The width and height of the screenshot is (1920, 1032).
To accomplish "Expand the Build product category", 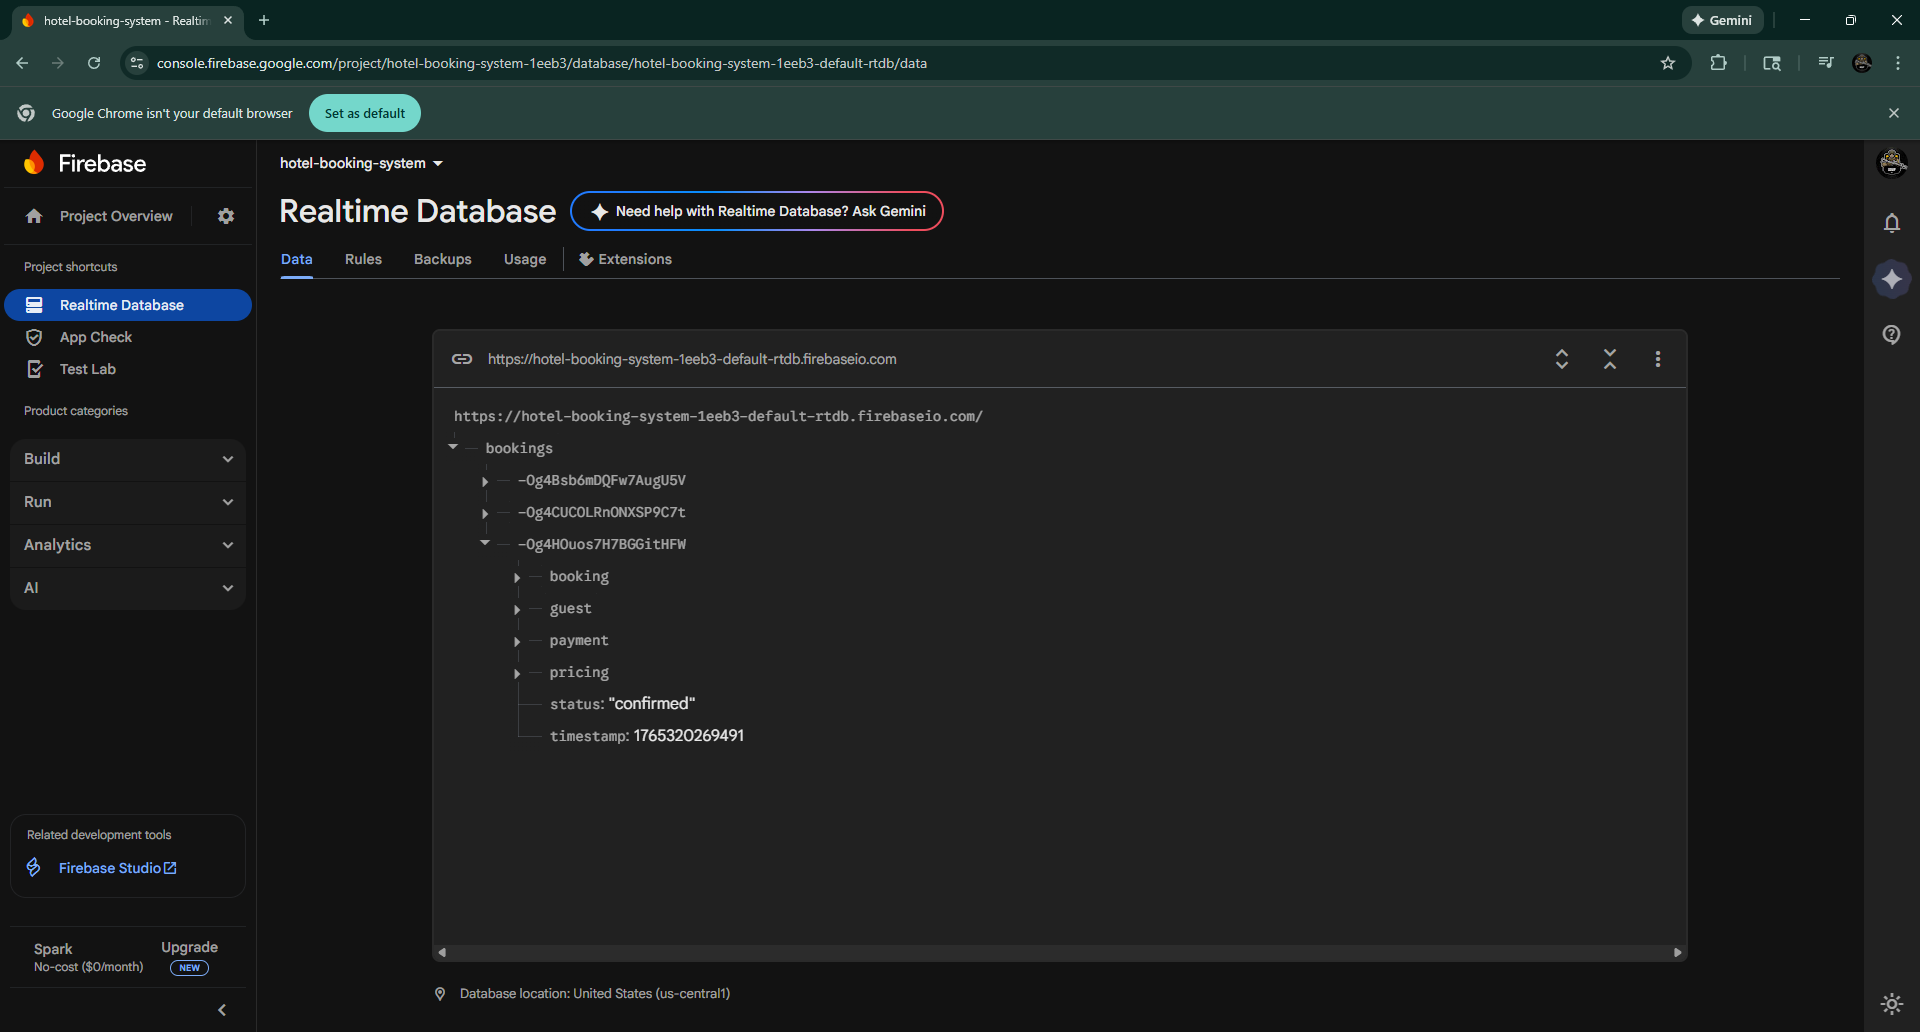I will pyautogui.click(x=128, y=459).
